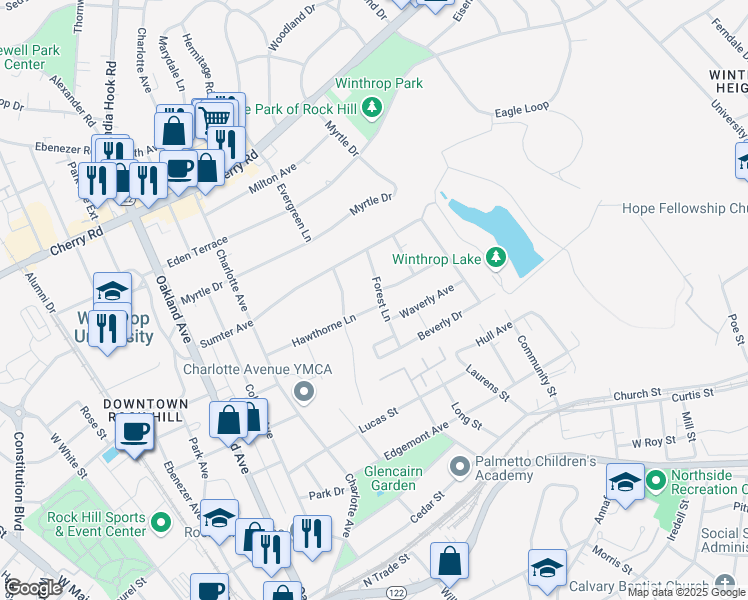The height and width of the screenshot is (600, 748).
Task: Select the Glencairn Garden label
Action: click(393, 478)
